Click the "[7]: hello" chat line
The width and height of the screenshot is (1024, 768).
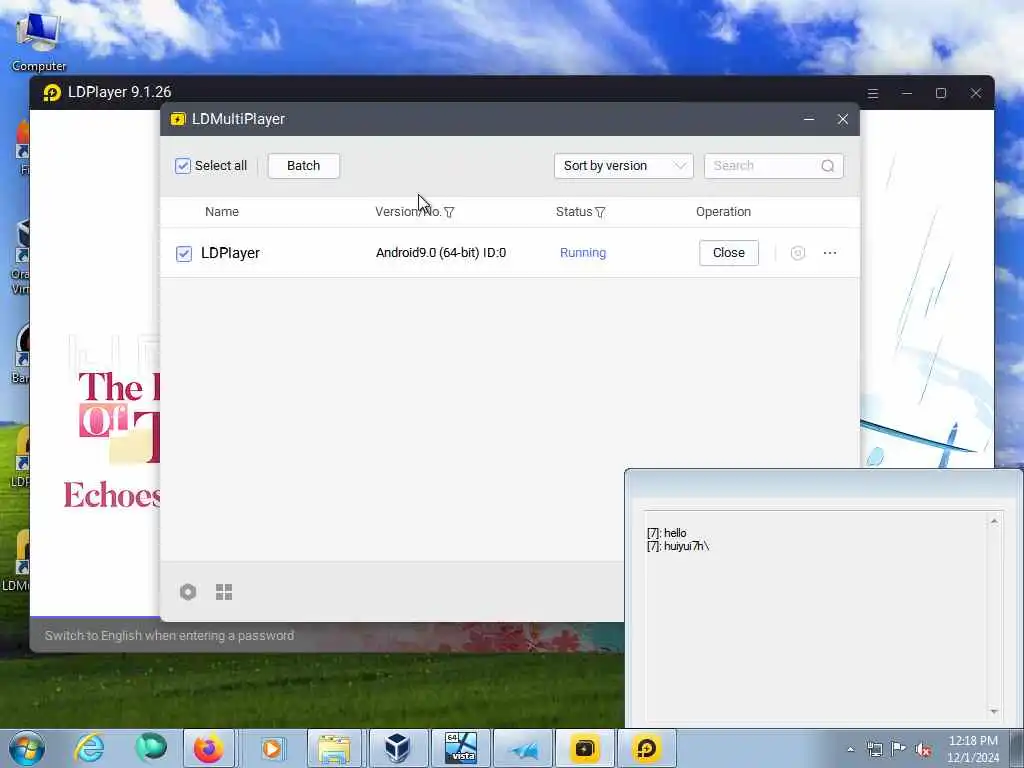667,533
